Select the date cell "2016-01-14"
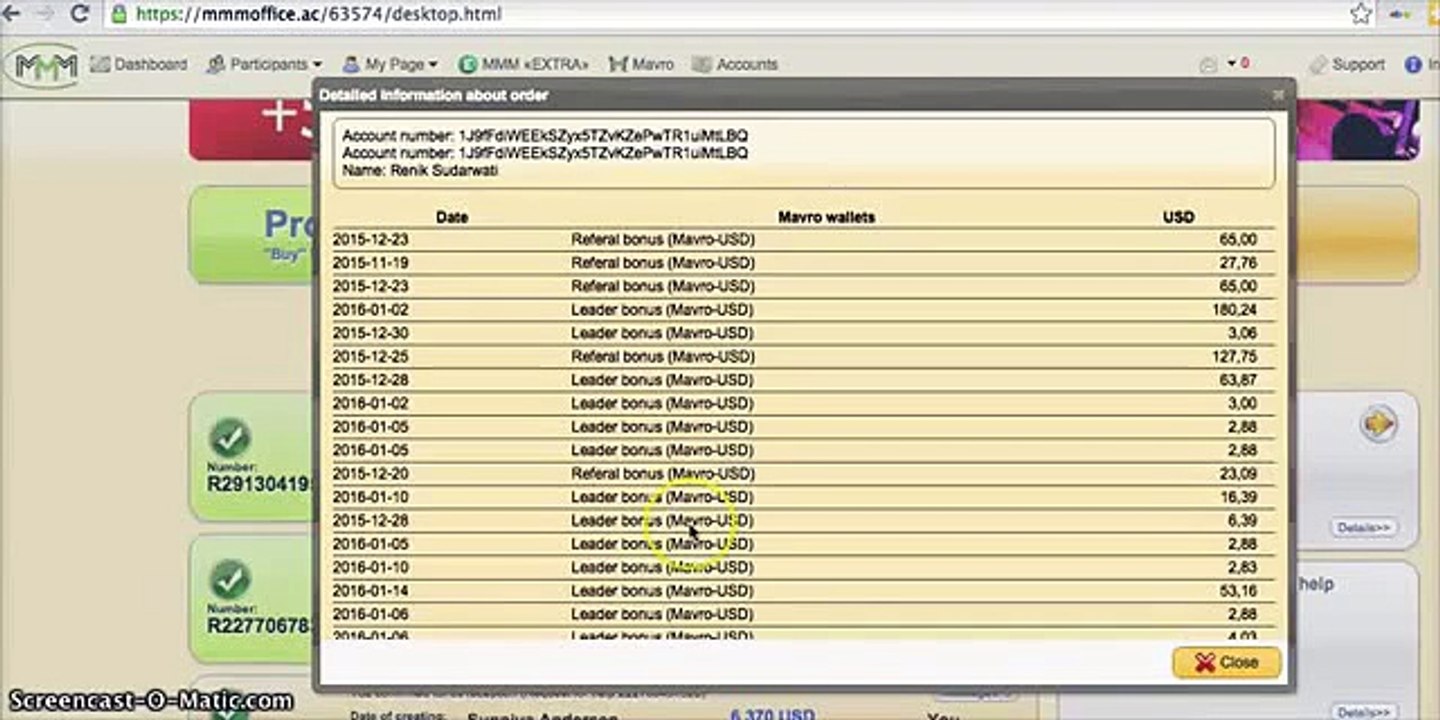 [x=370, y=590]
